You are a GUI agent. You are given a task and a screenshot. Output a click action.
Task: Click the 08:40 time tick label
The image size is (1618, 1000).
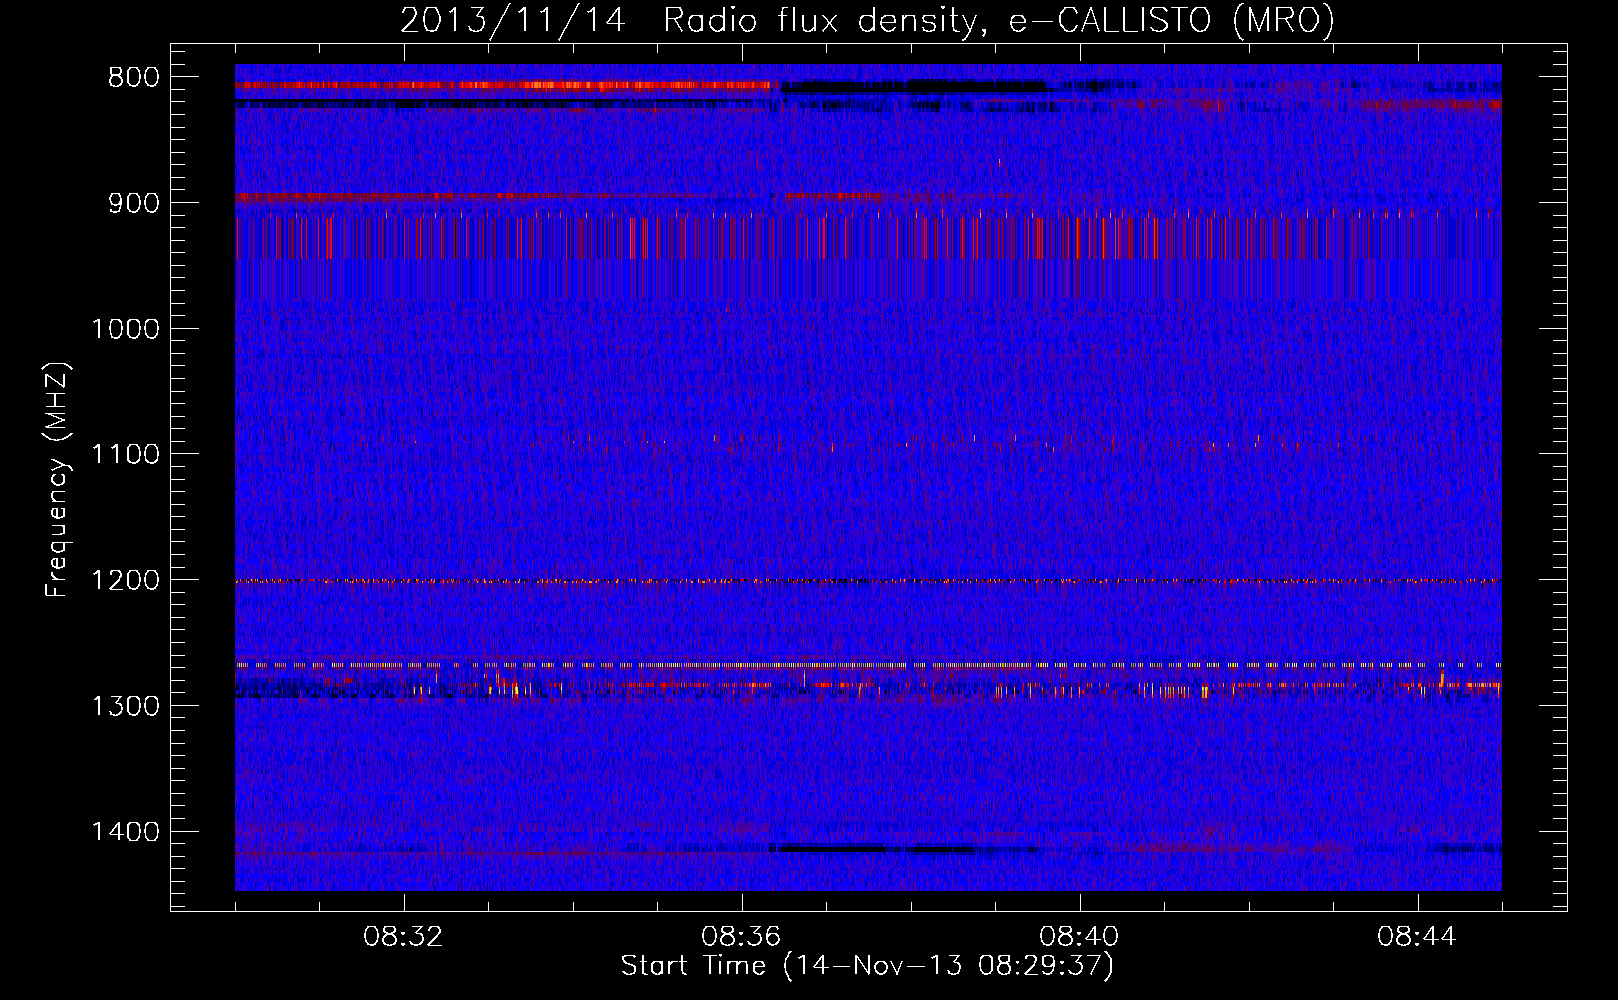[1079, 937]
